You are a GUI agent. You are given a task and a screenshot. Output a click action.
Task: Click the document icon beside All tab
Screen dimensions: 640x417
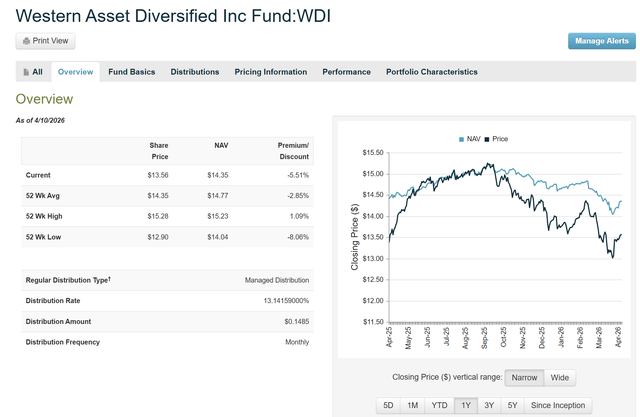[x=26, y=72]
